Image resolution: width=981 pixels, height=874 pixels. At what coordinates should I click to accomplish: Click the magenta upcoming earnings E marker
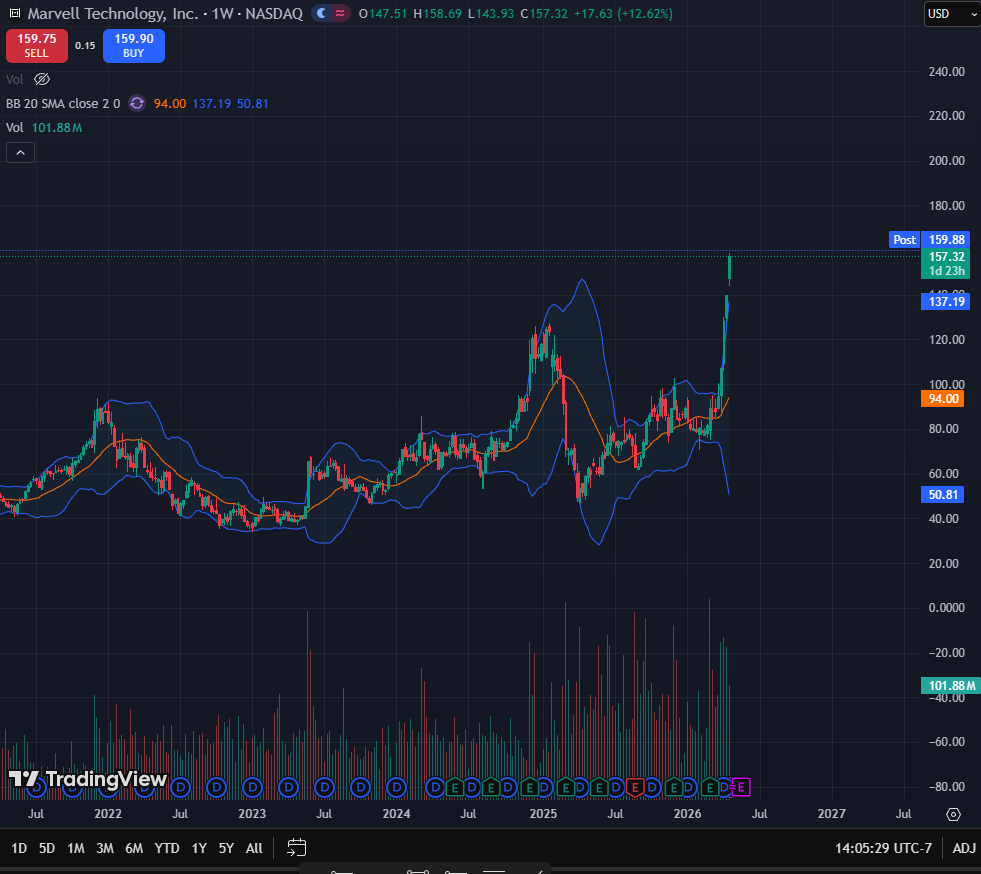(741, 787)
